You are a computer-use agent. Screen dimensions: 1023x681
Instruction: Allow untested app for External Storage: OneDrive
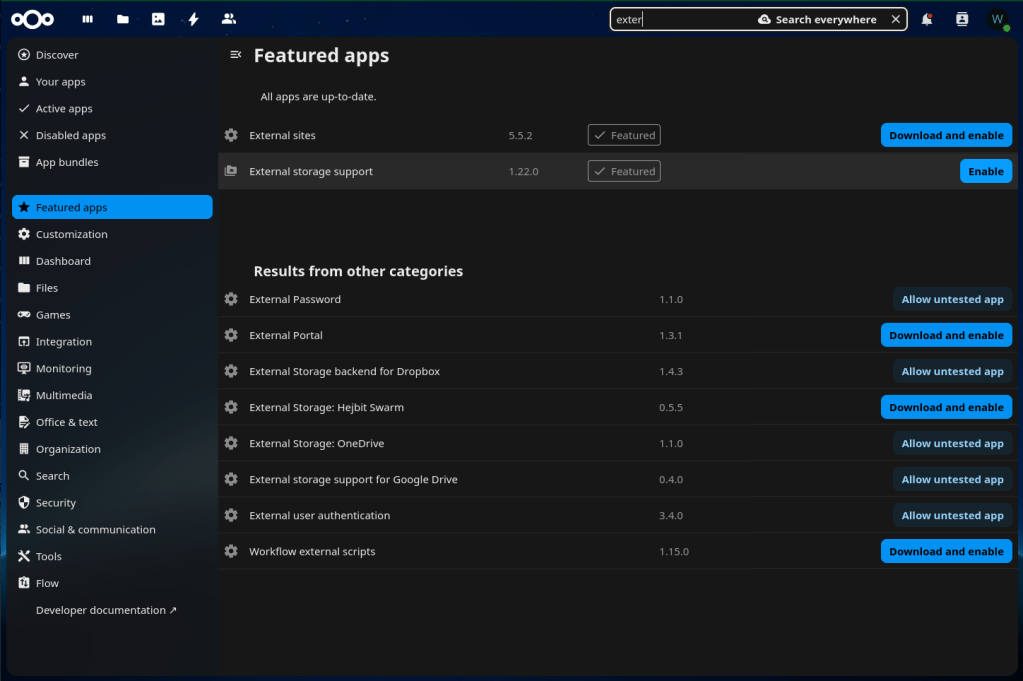952,443
